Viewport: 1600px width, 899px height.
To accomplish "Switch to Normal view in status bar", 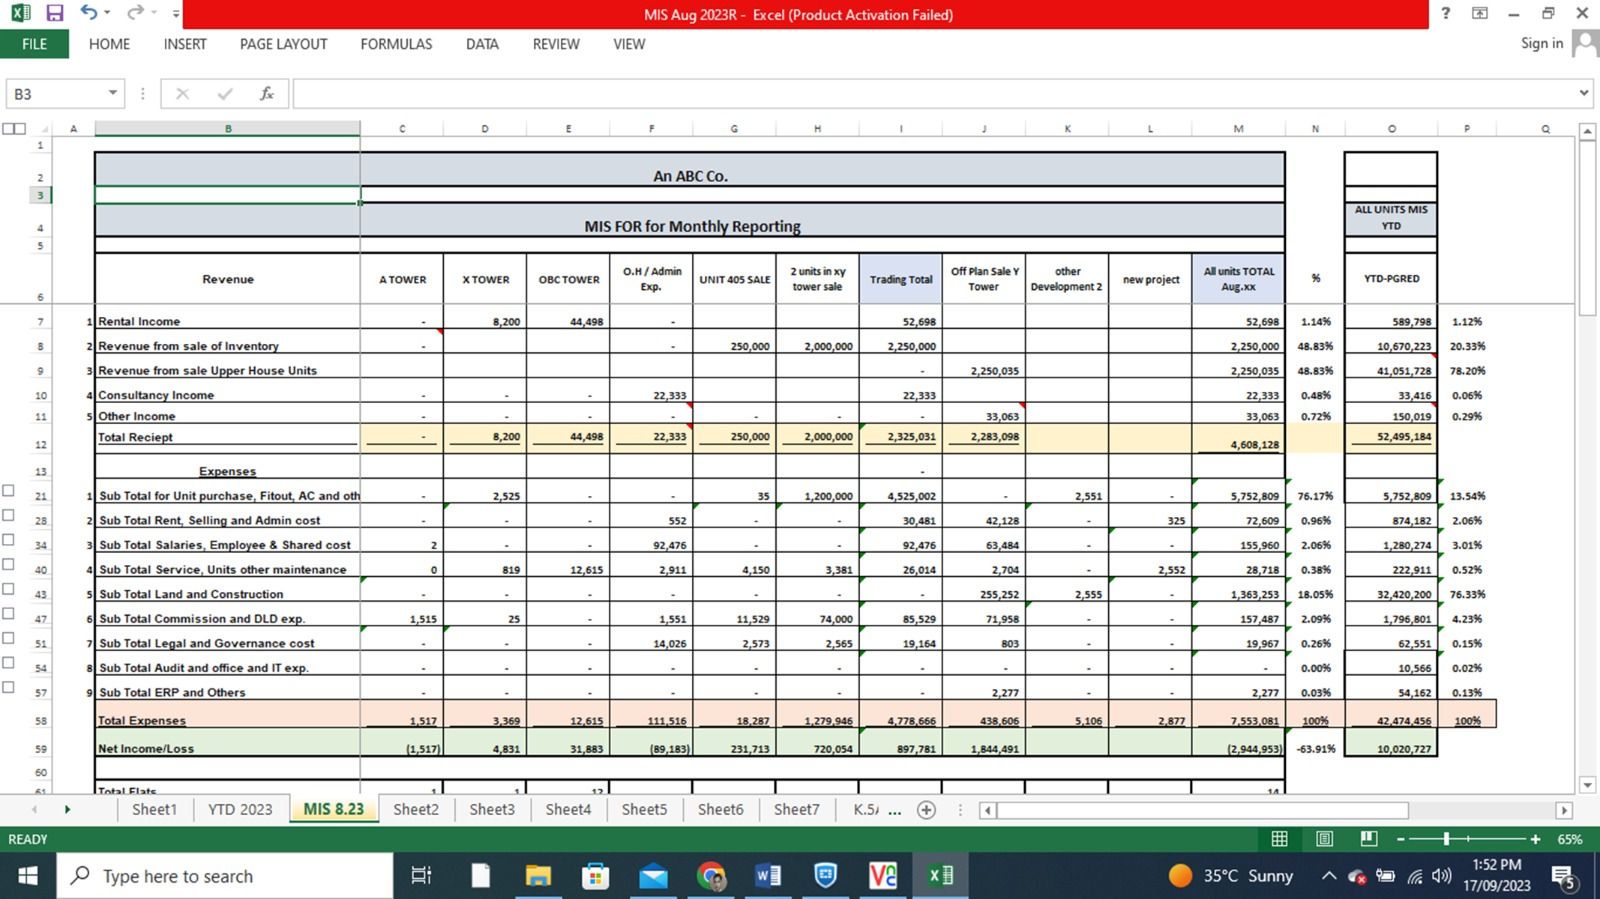I will pos(1279,839).
